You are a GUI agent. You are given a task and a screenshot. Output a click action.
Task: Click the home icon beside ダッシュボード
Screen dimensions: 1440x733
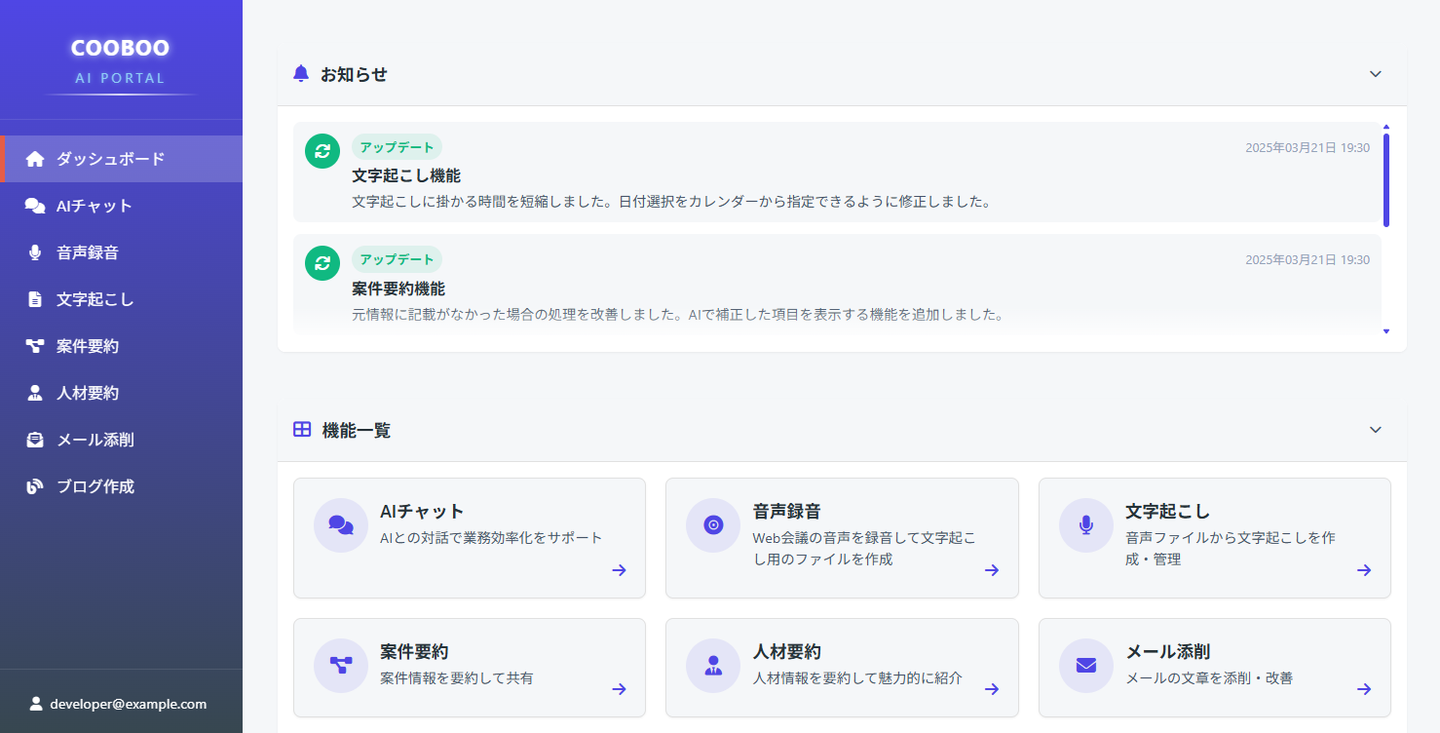(35, 159)
